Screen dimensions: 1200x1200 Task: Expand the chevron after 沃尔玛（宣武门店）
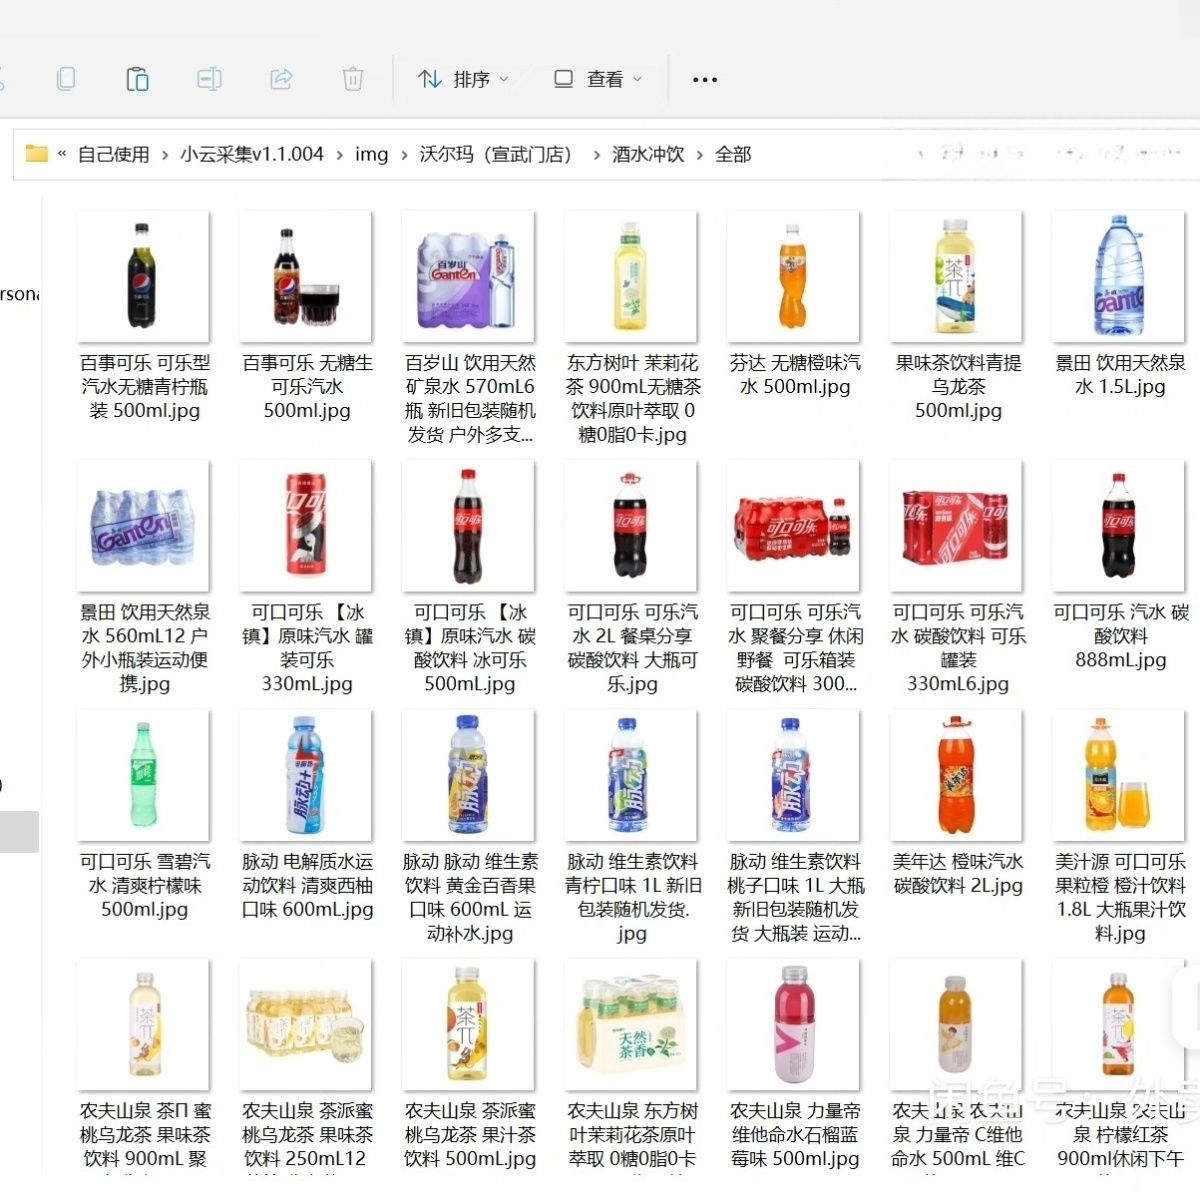[x=597, y=155]
